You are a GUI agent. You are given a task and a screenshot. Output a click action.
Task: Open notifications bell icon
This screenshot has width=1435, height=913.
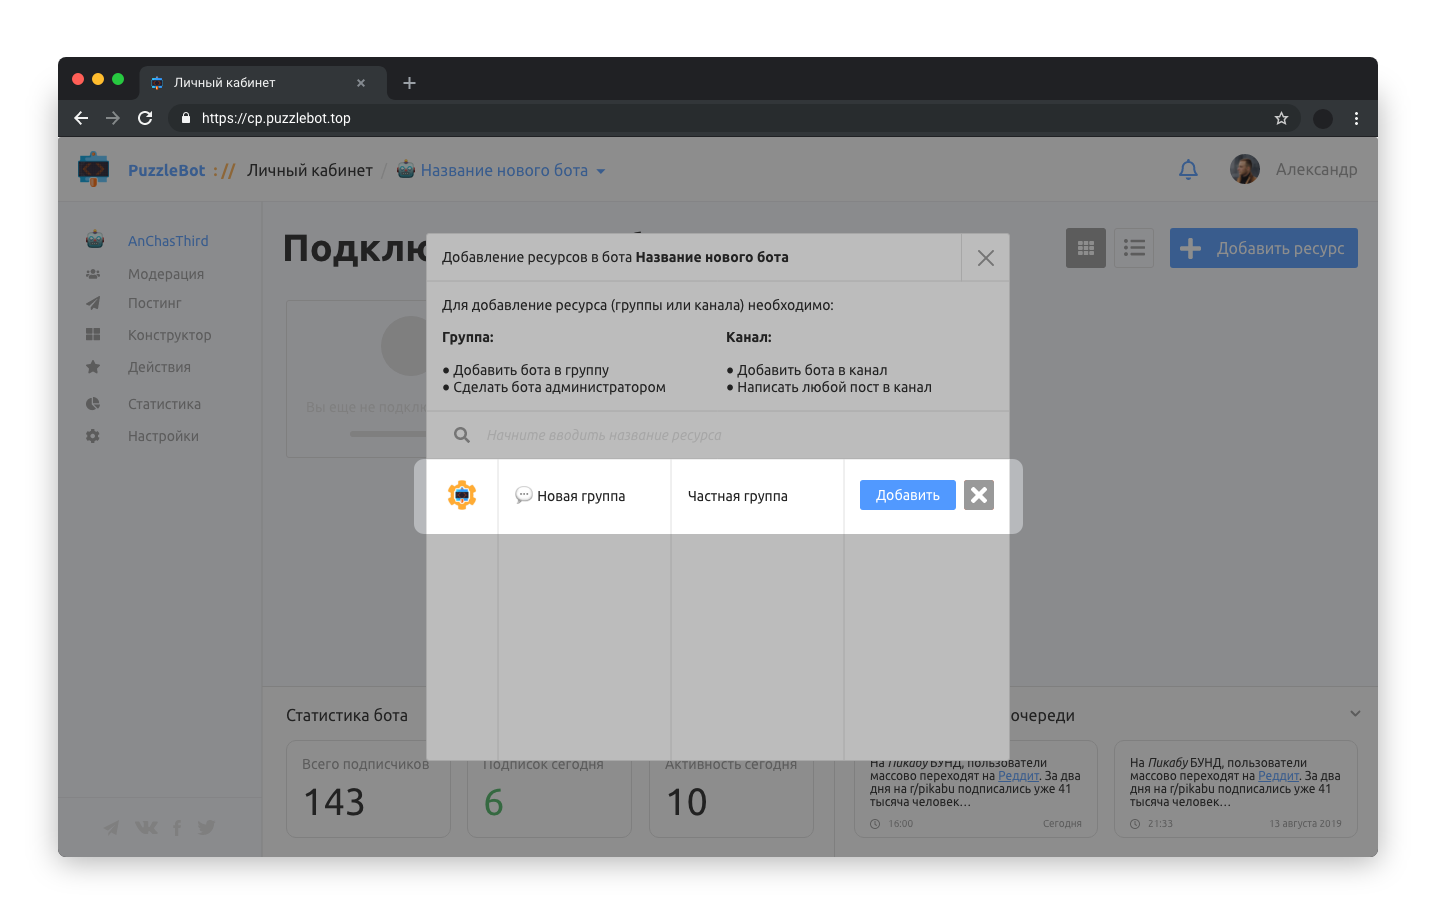click(x=1188, y=169)
